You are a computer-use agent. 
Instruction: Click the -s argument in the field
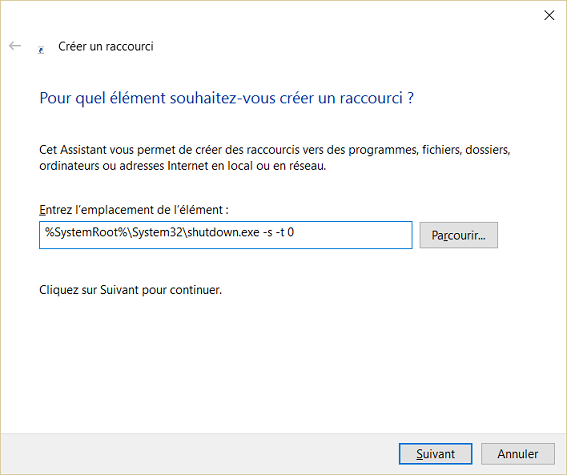tap(268, 232)
